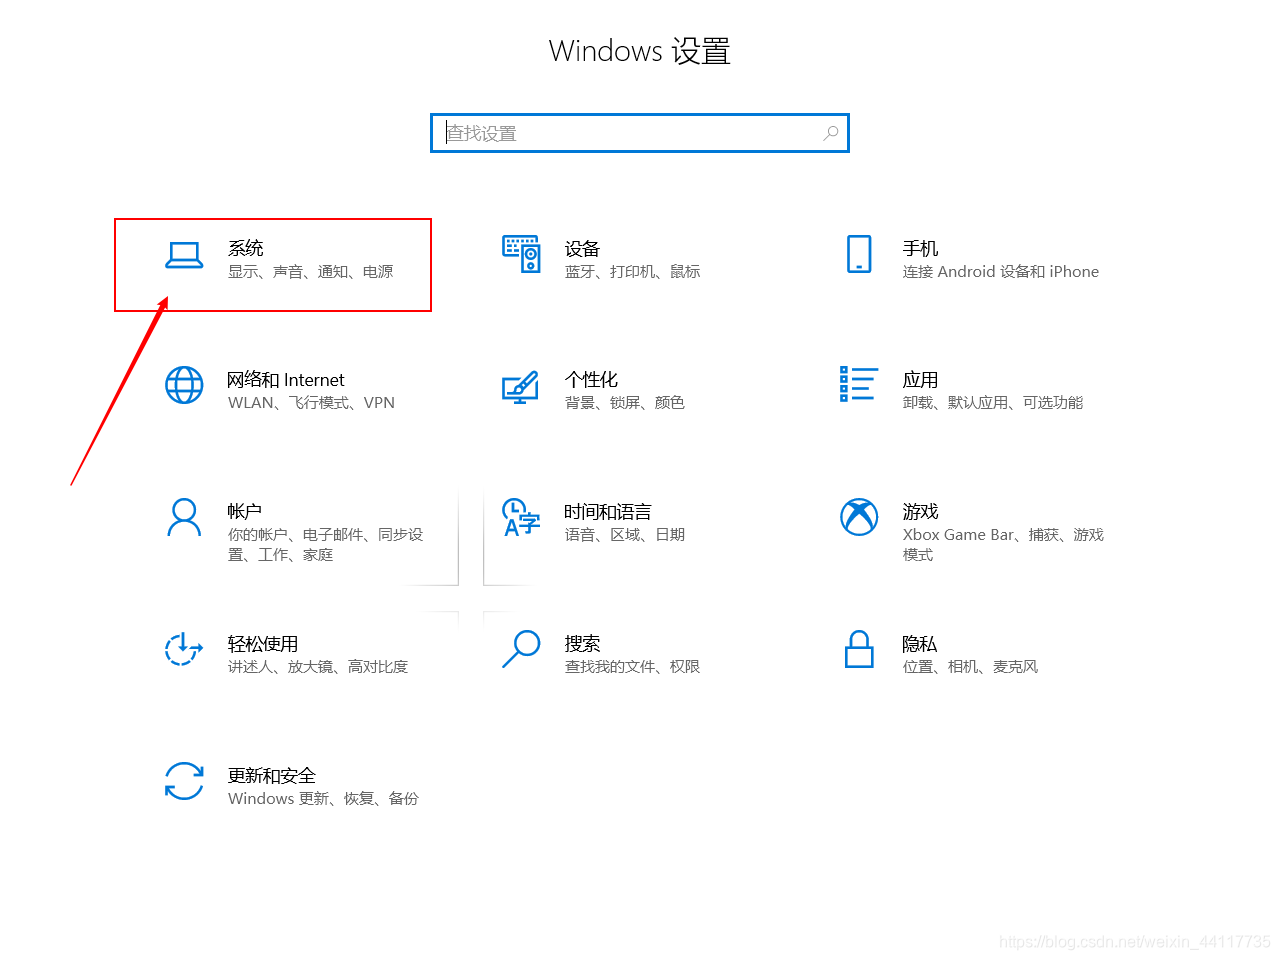Screen dimensions: 1280x960
Task: Click the Windows 设置 title
Action: [x=639, y=50]
